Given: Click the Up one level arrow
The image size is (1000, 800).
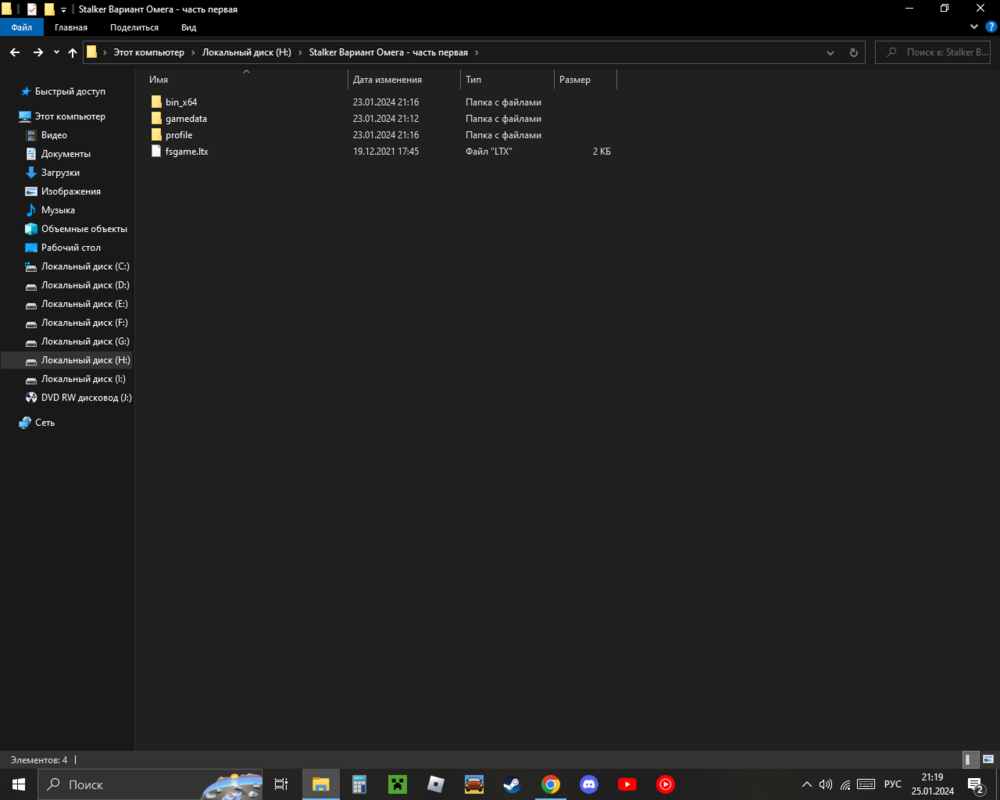Looking at the screenshot, I should tap(73, 52).
